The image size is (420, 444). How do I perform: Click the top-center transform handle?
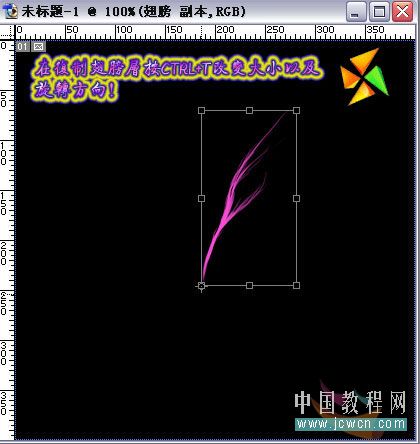249,110
